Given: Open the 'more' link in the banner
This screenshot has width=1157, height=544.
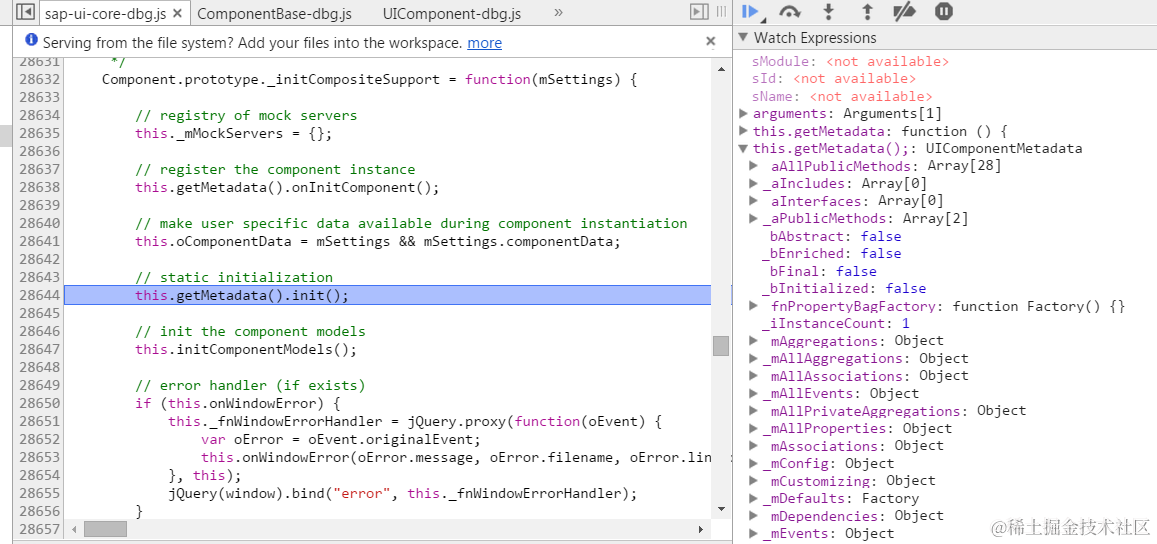Looking at the screenshot, I should coord(484,43).
